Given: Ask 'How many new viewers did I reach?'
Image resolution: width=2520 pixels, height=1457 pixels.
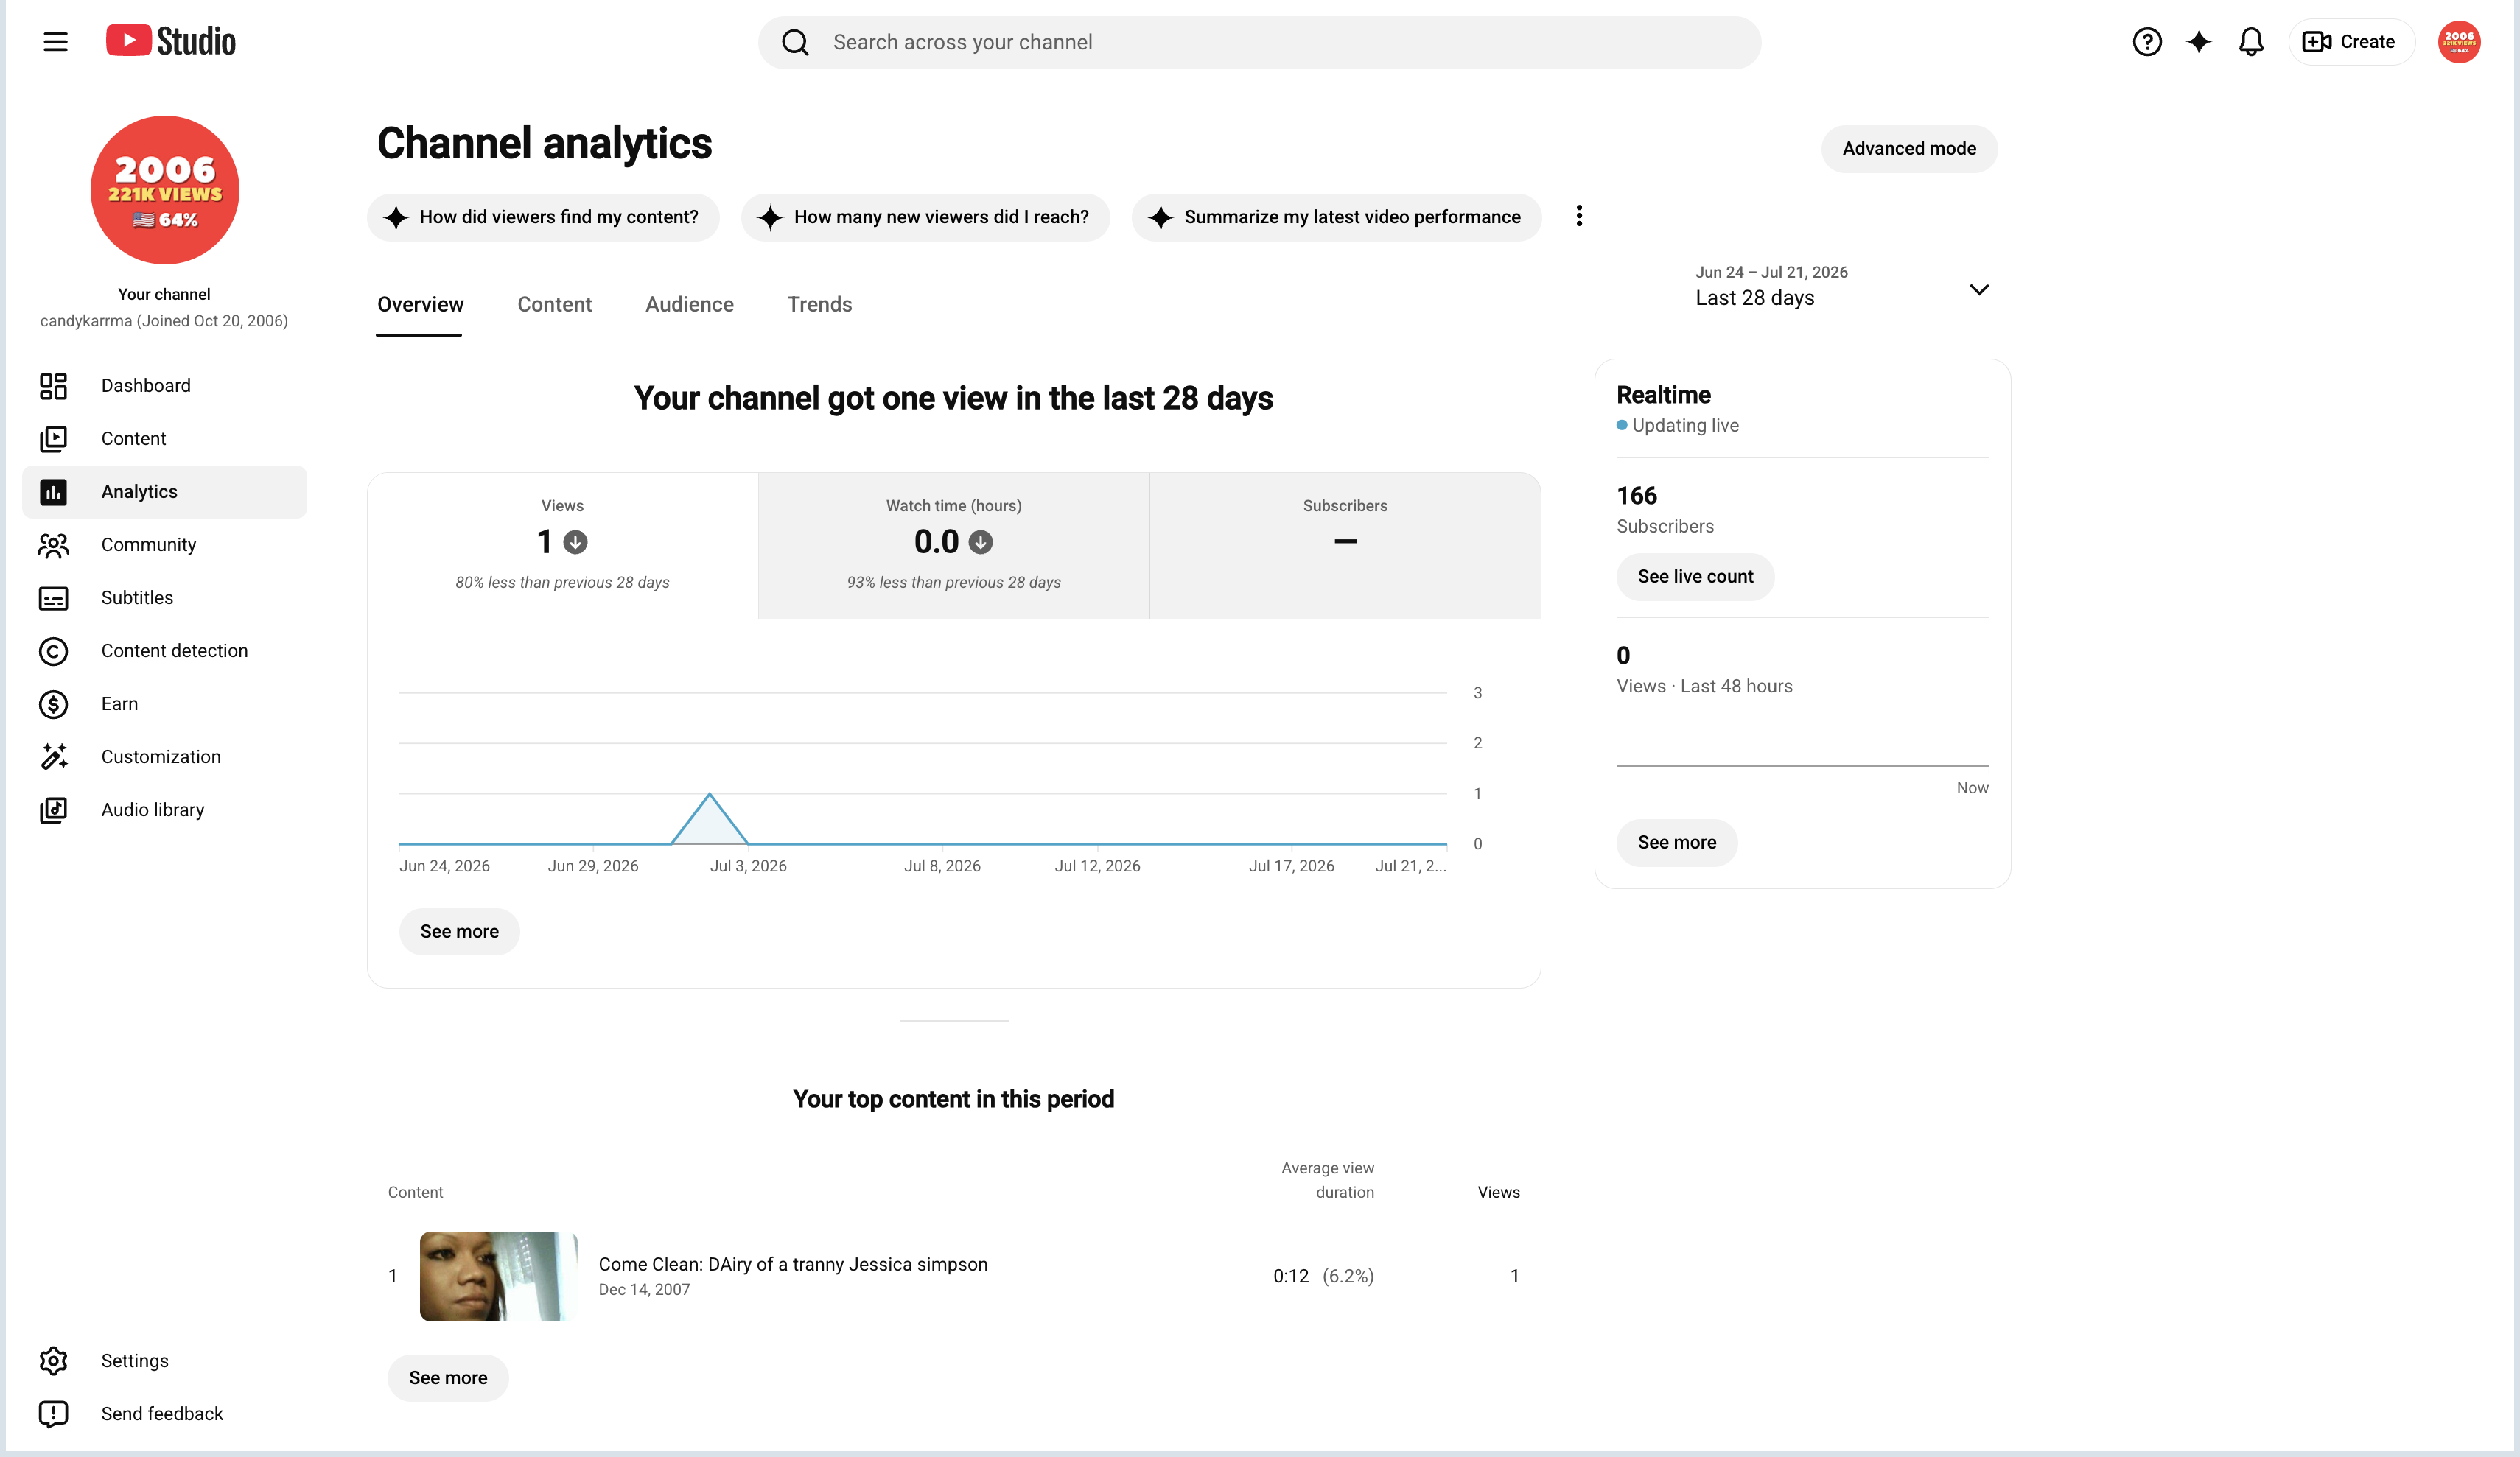Looking at the screenshot, I should tap(925, 217).
